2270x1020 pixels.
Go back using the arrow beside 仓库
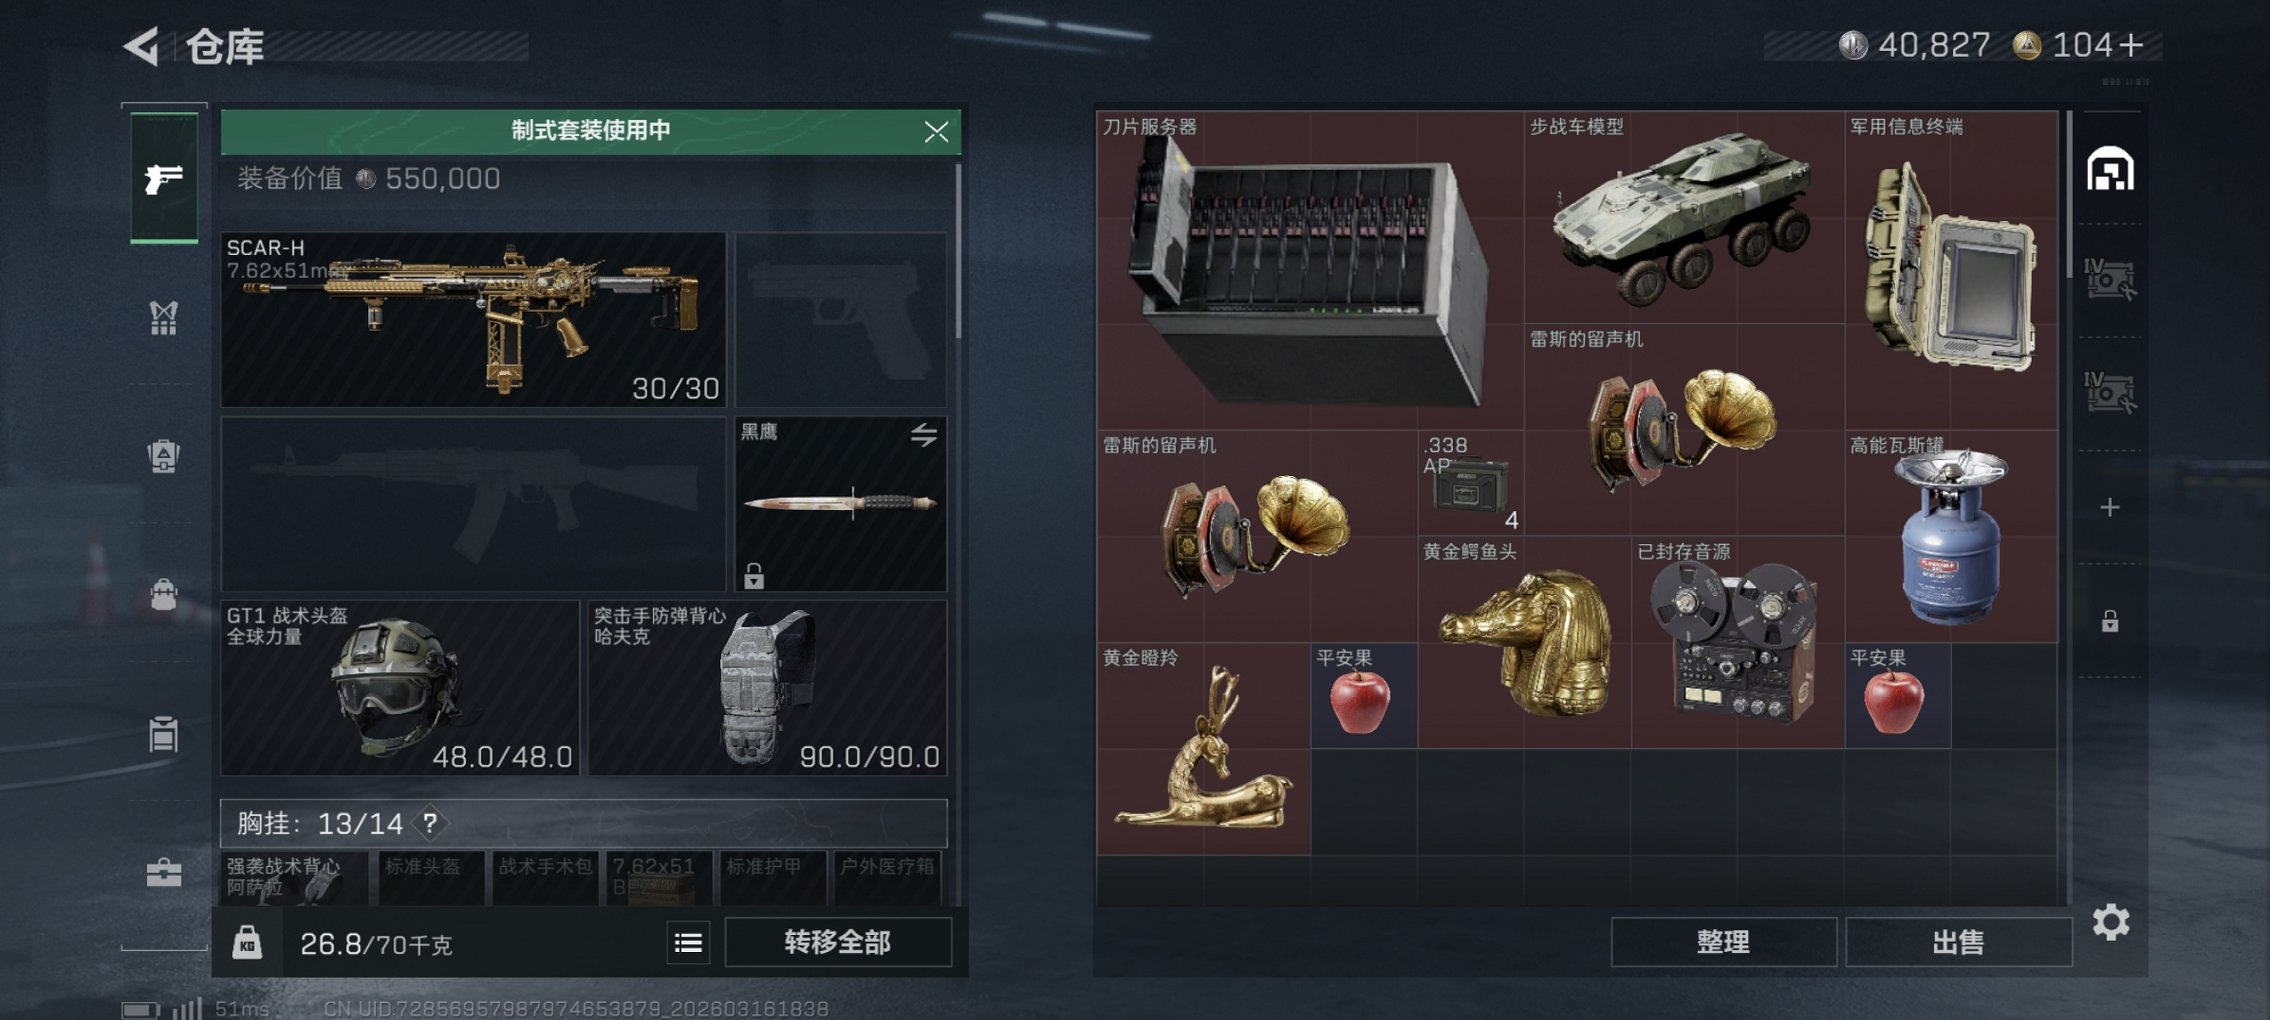click(142, 46)
